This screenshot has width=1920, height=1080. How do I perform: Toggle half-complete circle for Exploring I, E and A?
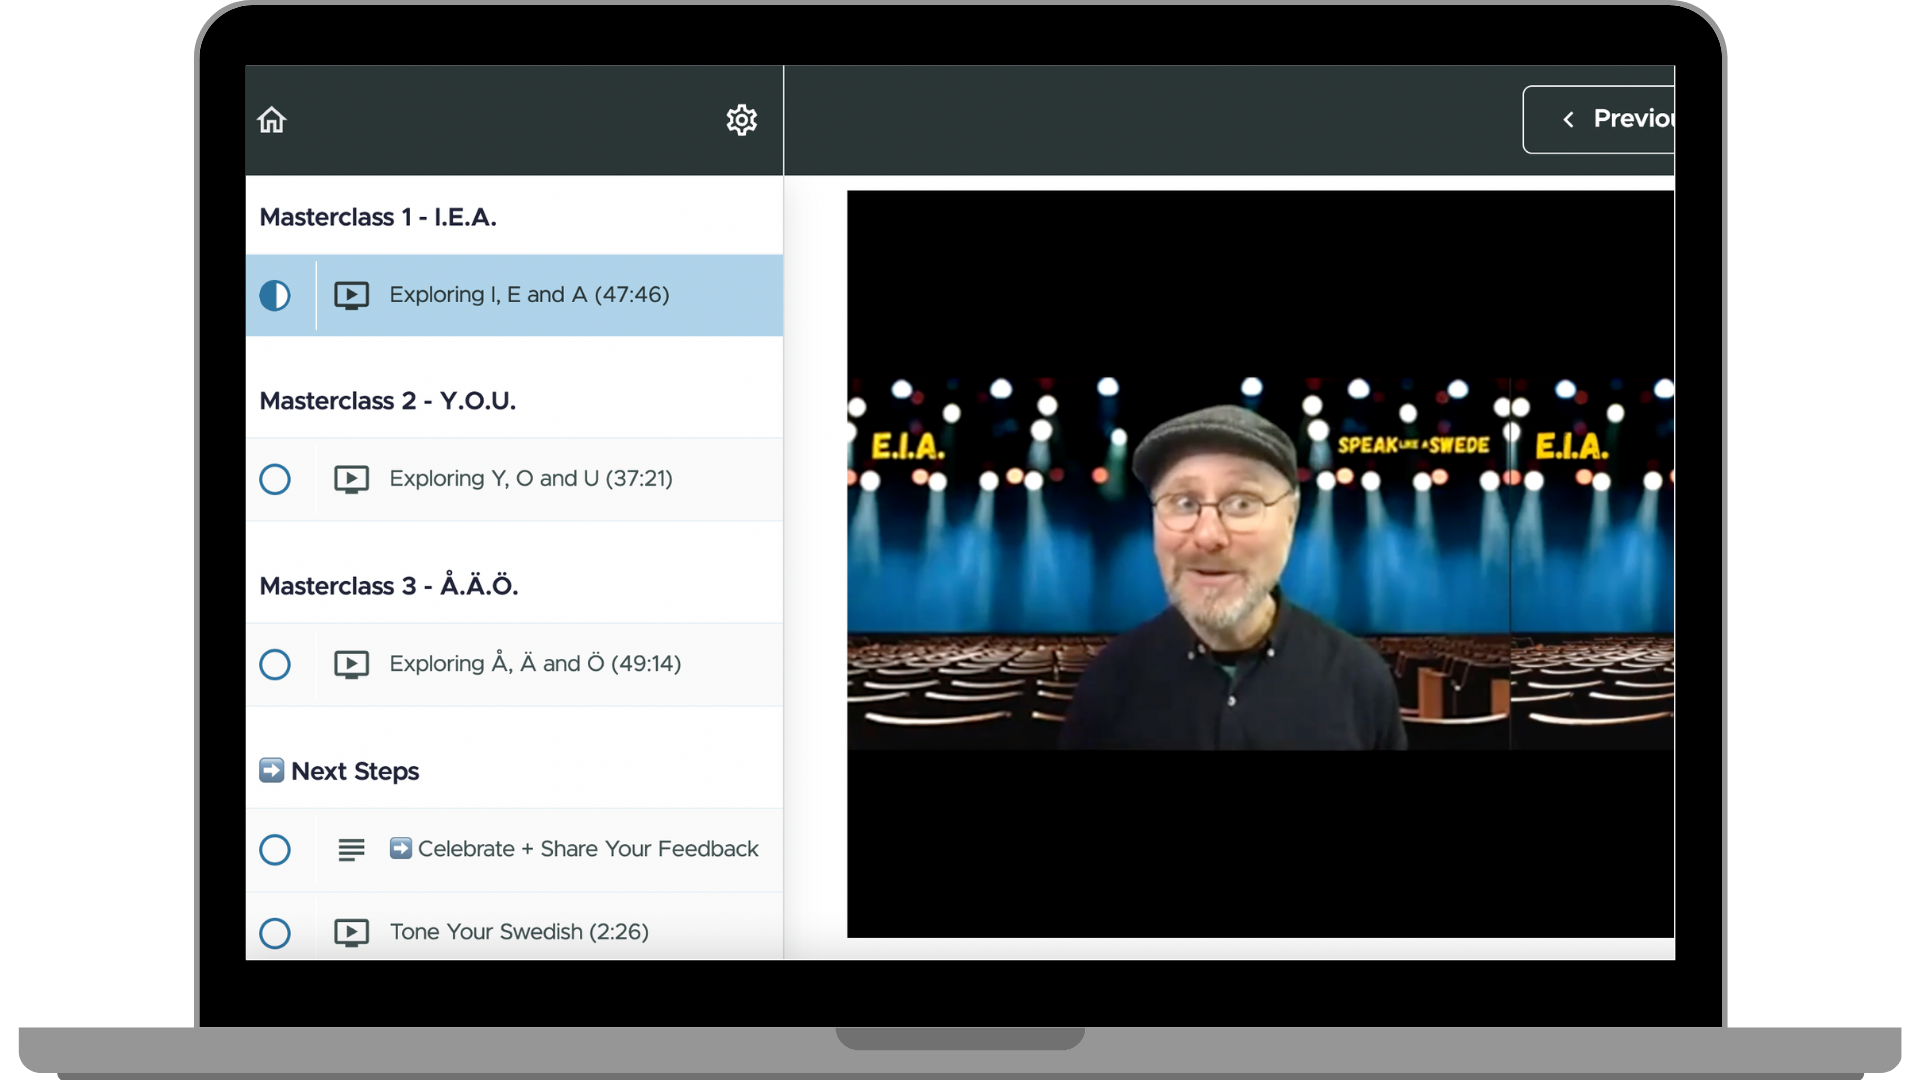click(x=275, y=295)
